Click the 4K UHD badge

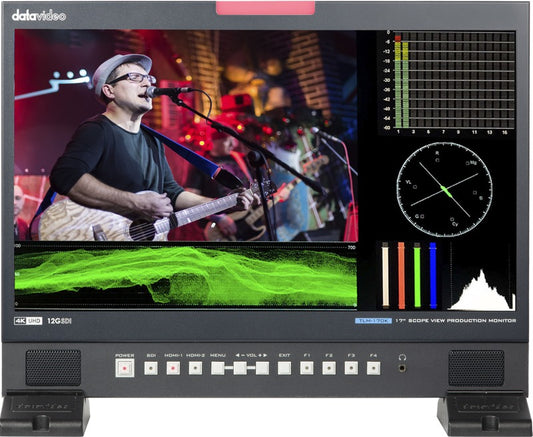tap(28, 321)
